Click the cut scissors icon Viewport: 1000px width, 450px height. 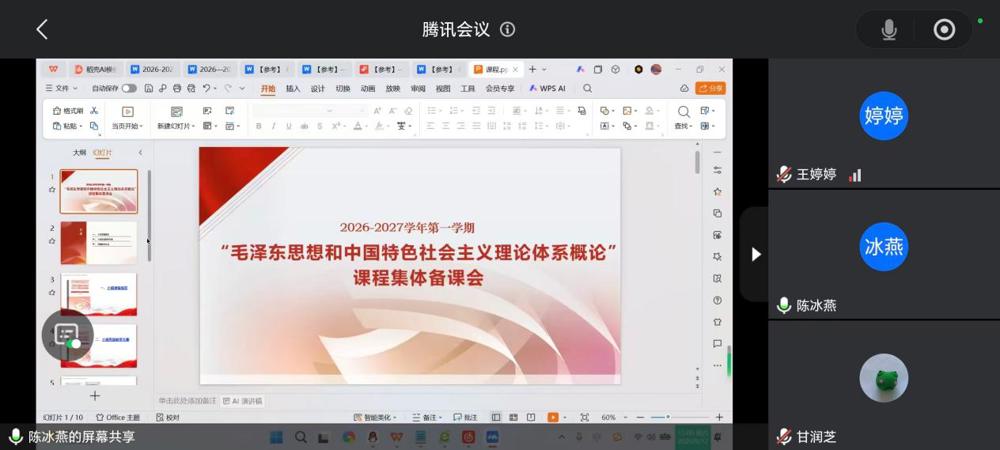coord(94,111)
